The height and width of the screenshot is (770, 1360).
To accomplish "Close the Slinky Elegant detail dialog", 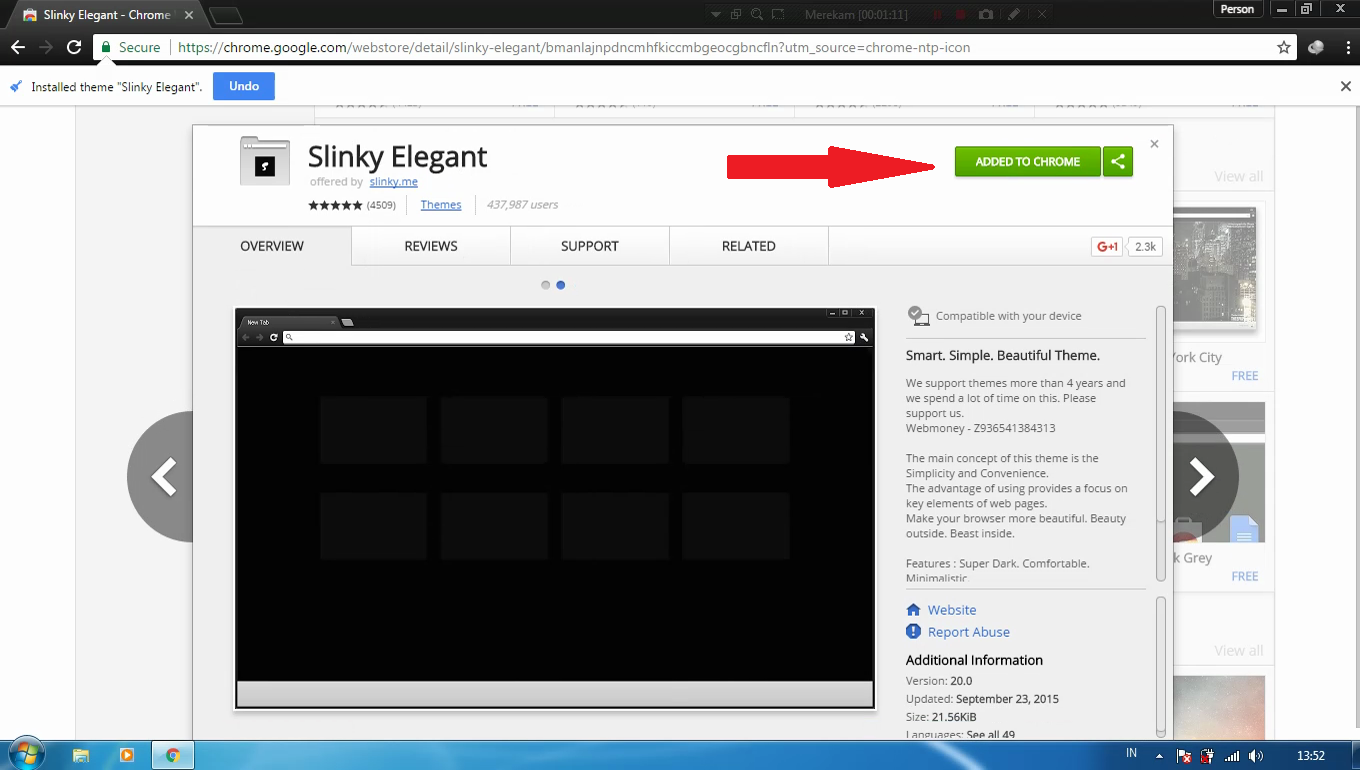I will [x=1154, y=144].
